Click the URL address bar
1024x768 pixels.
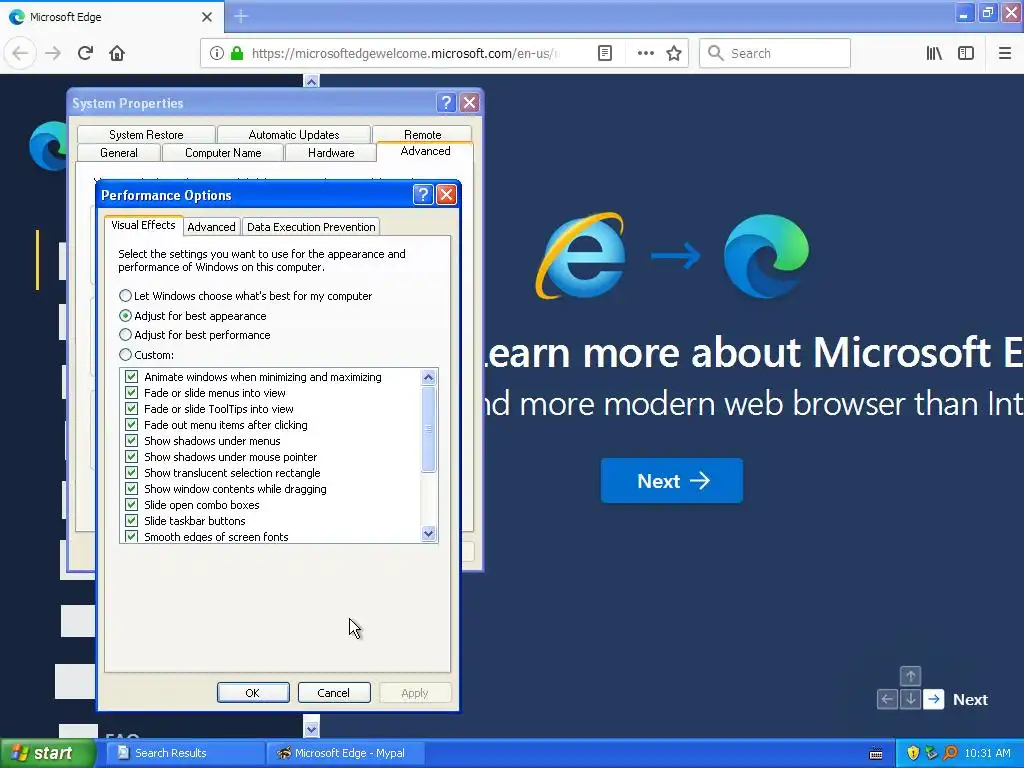pyautogui.click(x=405, y=53)
